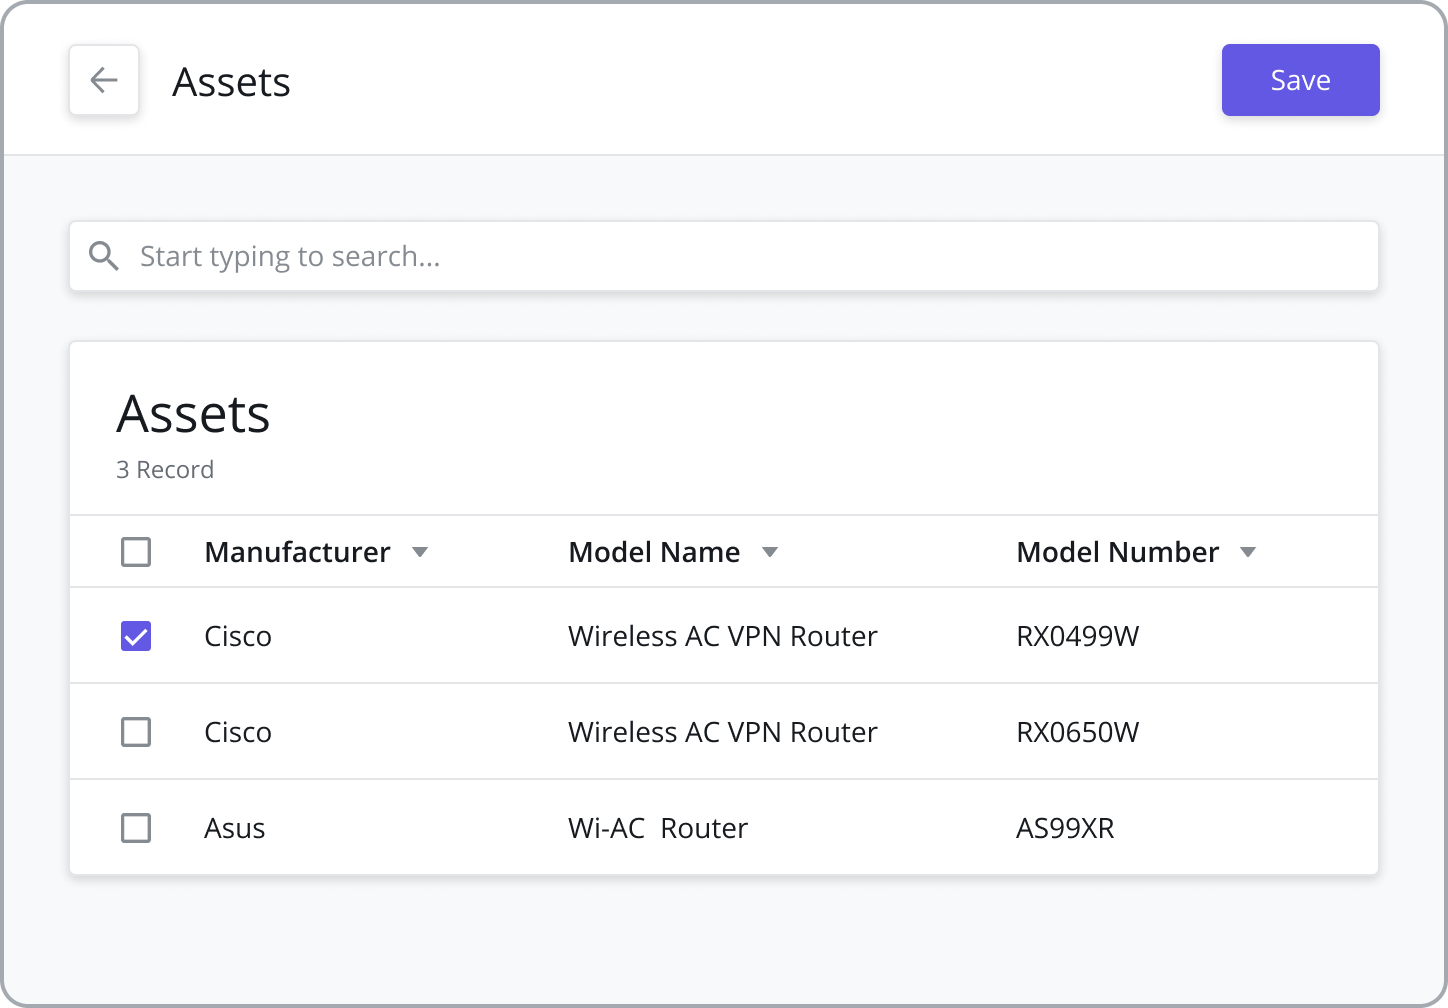Click the '3 Record' count text
The image size is (1448, 1008).
[x=165, y=470]
